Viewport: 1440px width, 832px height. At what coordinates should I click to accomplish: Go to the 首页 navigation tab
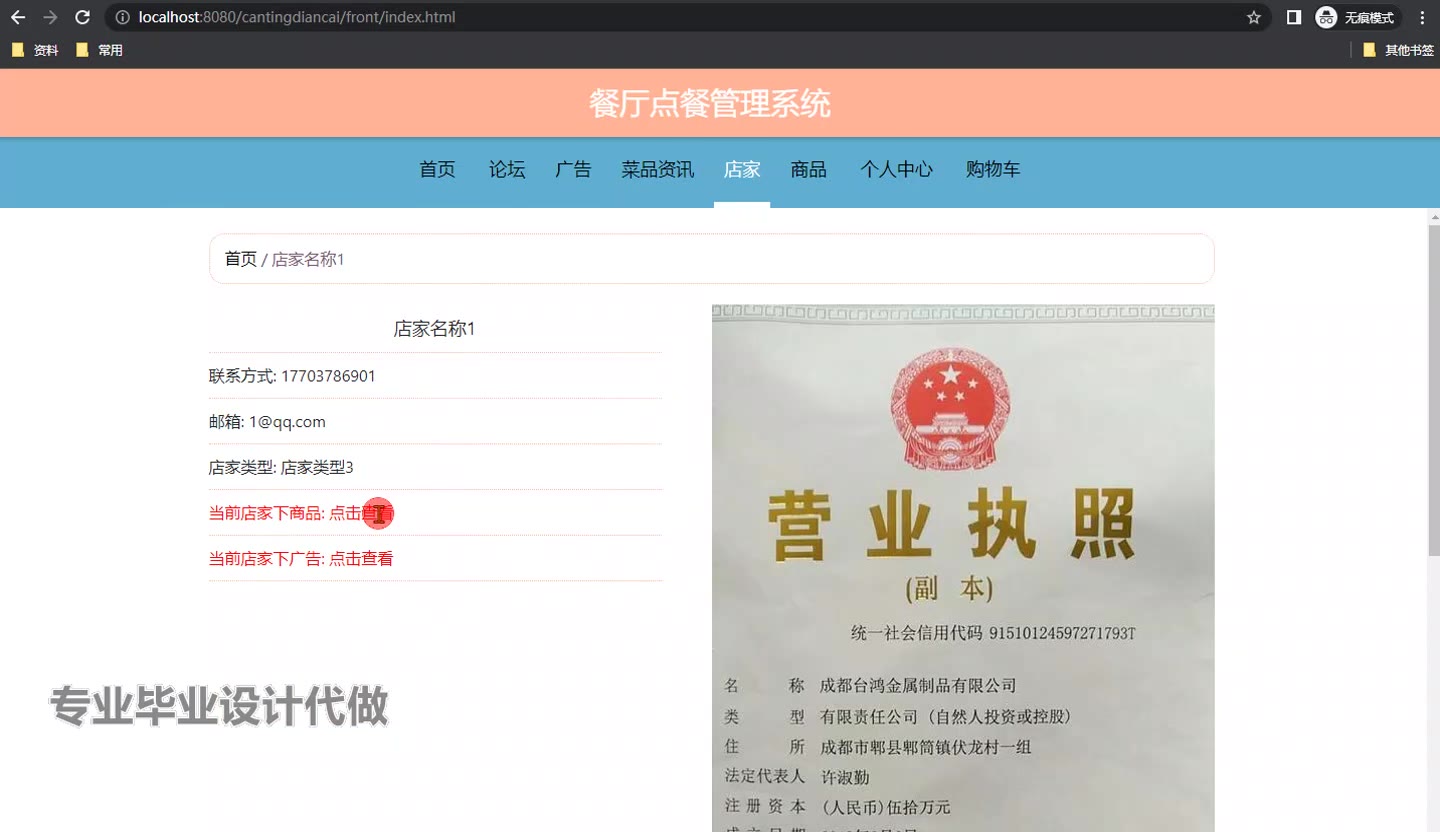(437, 170)
